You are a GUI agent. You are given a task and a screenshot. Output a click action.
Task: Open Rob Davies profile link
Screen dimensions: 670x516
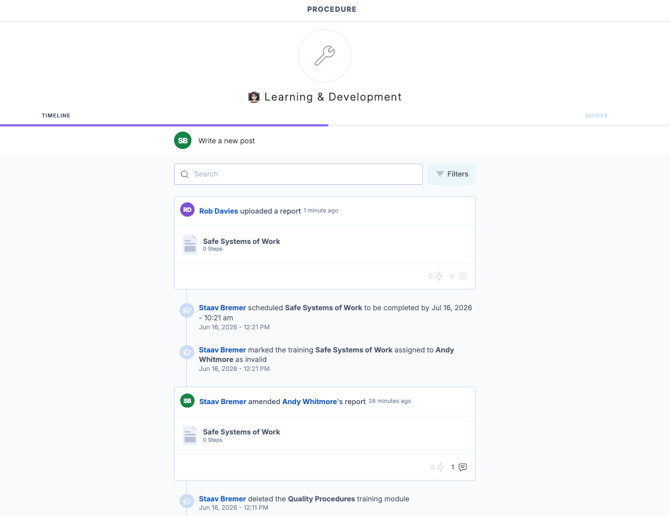click(x=218, y=211)
